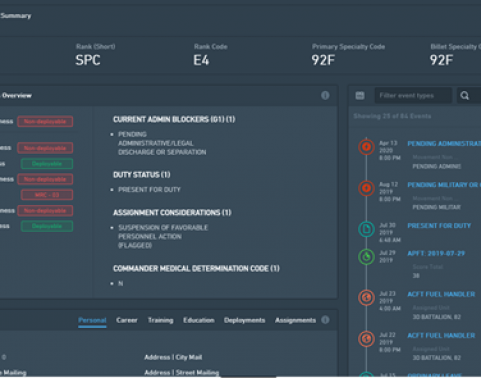The image size is (481, 378).
Task: Click the info icon next to the Assignments tab
Action: (x=325, y=320)
